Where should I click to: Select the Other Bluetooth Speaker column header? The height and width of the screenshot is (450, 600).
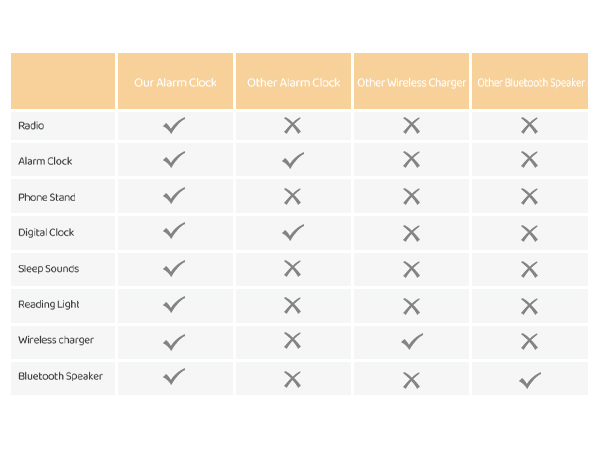(530, 82)
